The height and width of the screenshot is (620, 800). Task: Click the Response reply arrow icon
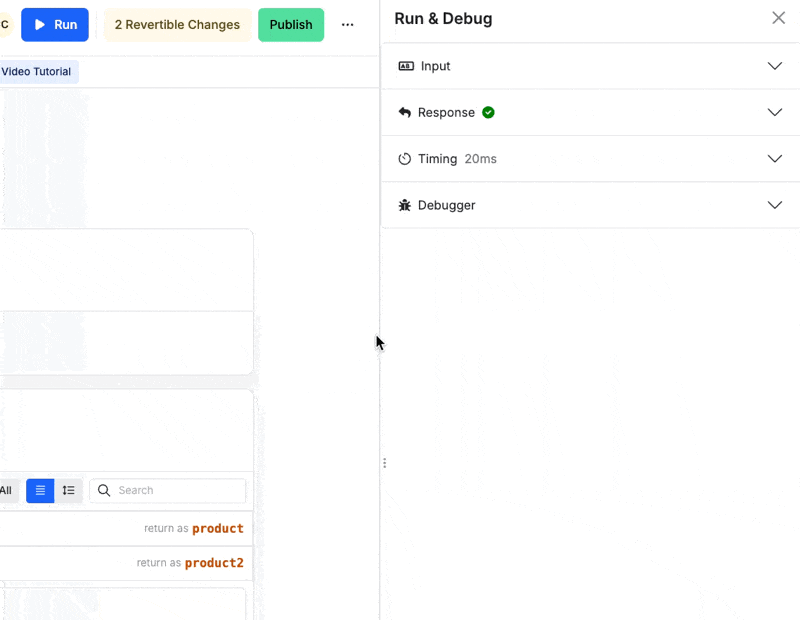(405, 112)
